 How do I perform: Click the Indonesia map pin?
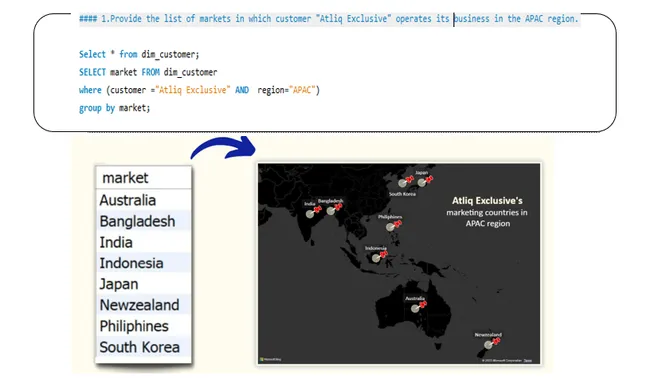[x=379, y=256]
